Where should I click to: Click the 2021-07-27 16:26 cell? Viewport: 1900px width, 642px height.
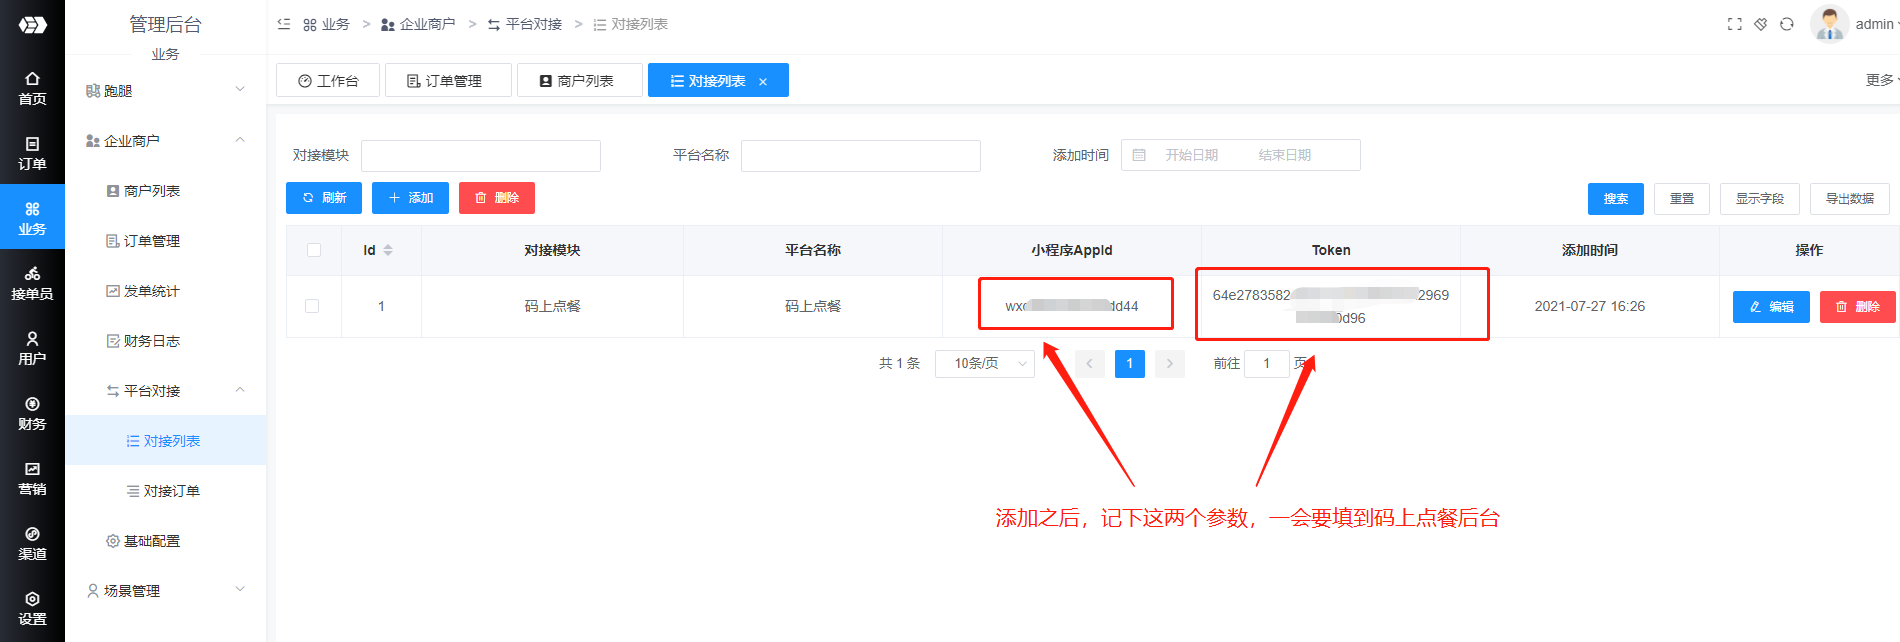tap(1590, 306)
